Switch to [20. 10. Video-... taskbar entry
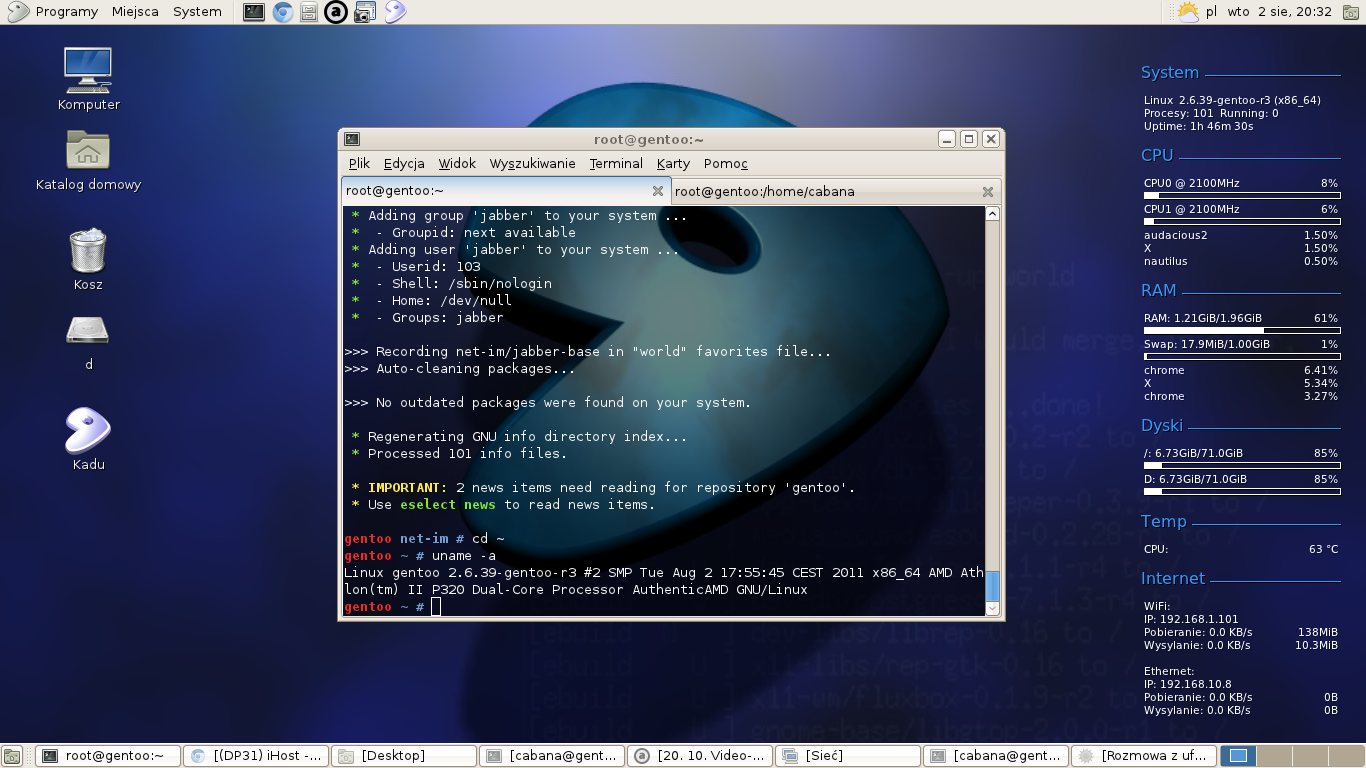 click(x=701, y=756)
